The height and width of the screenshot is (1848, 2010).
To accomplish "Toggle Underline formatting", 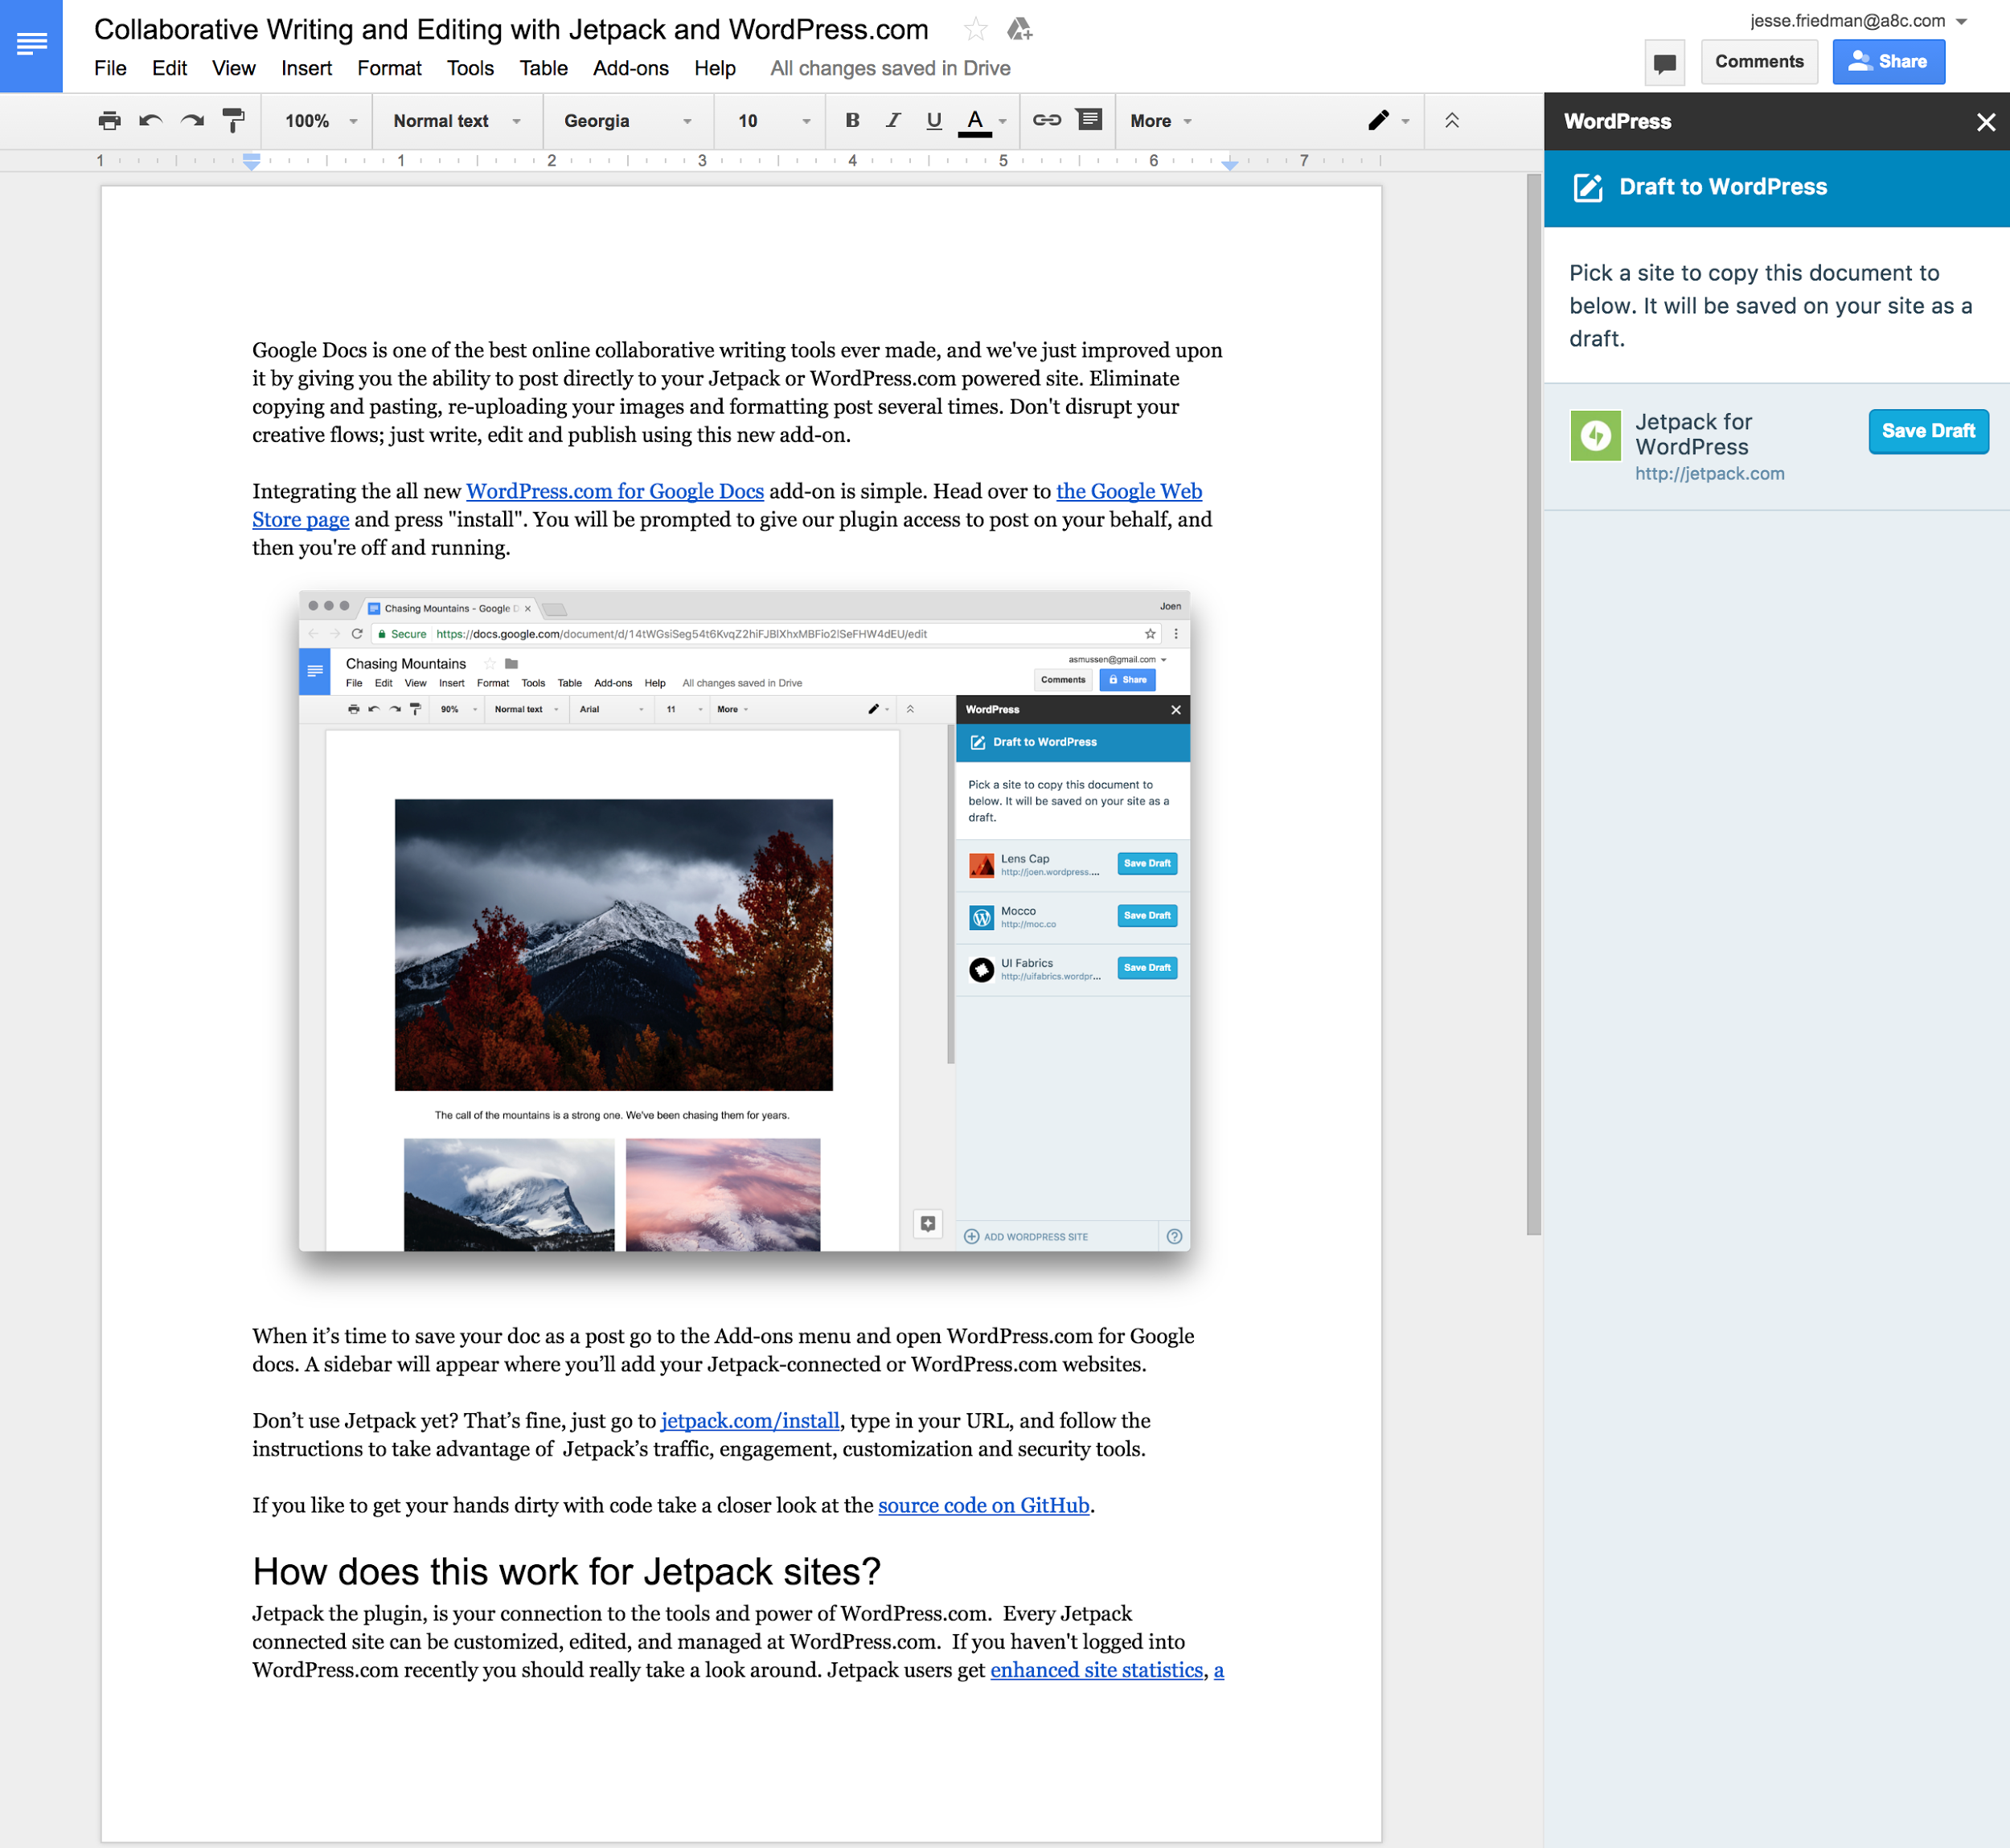I will (934, 121).
